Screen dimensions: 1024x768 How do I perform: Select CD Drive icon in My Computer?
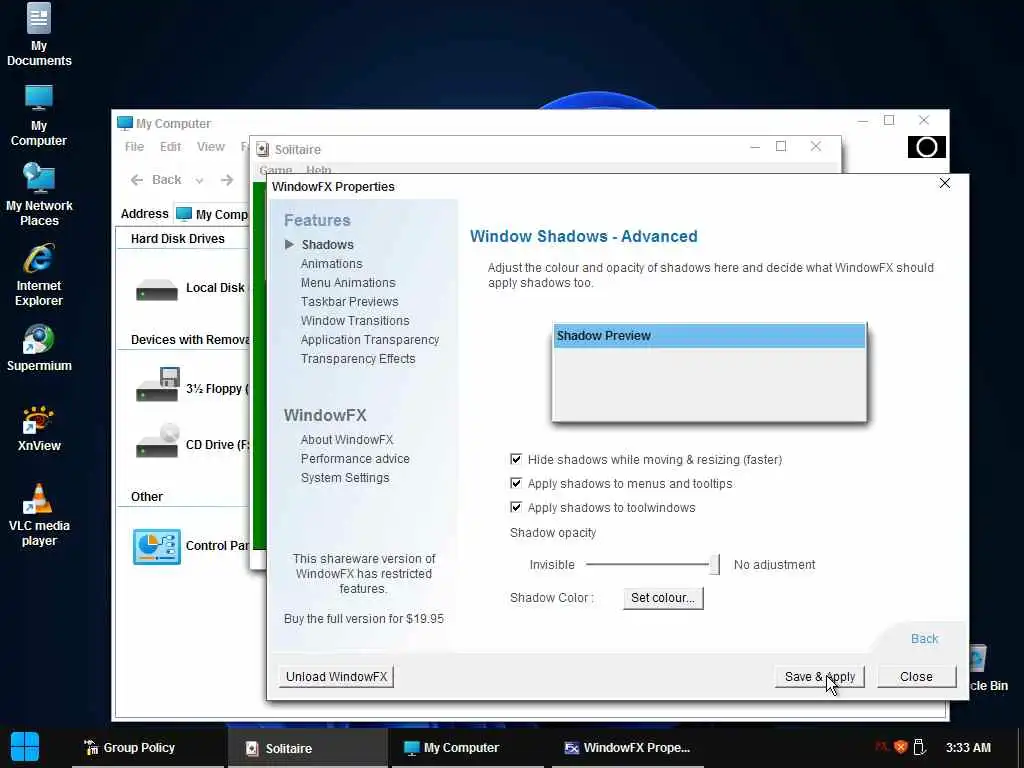click(157, 441)
